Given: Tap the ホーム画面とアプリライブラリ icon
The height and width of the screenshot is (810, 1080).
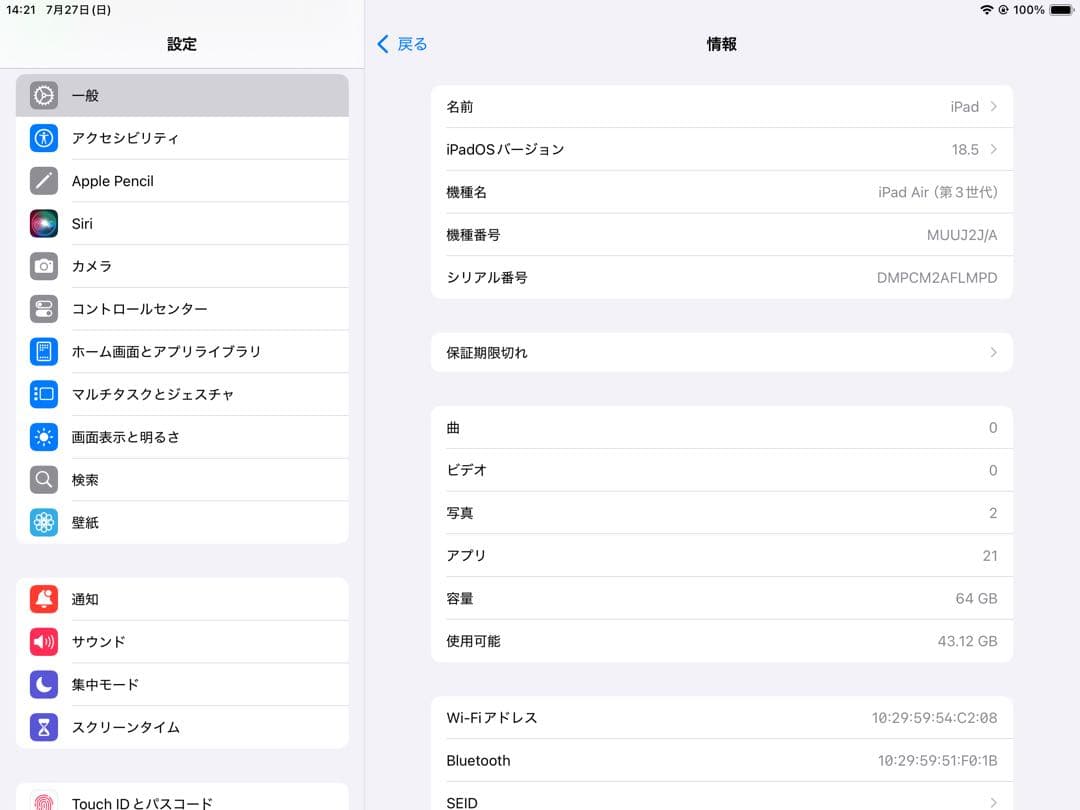Looking at the screenshot, I should pos(42,351).
